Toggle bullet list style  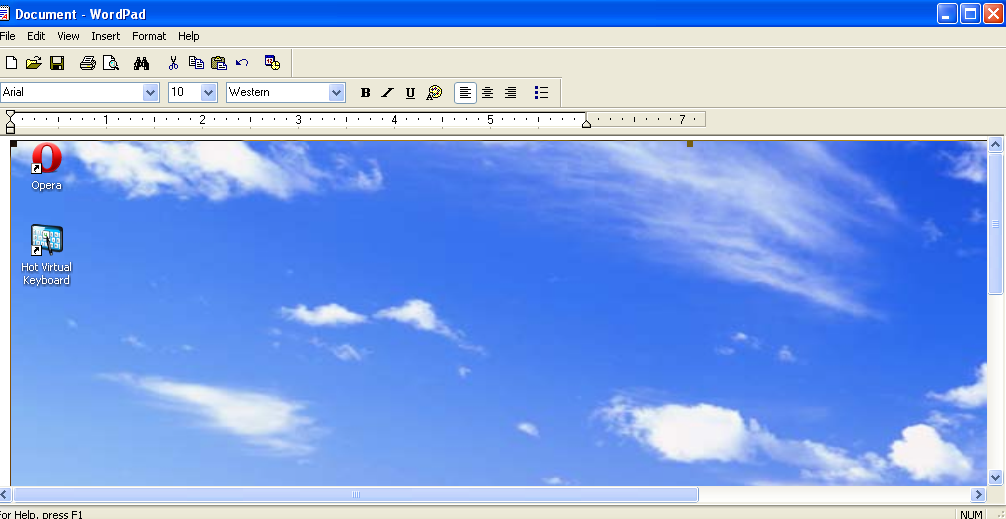click(541, 93)
